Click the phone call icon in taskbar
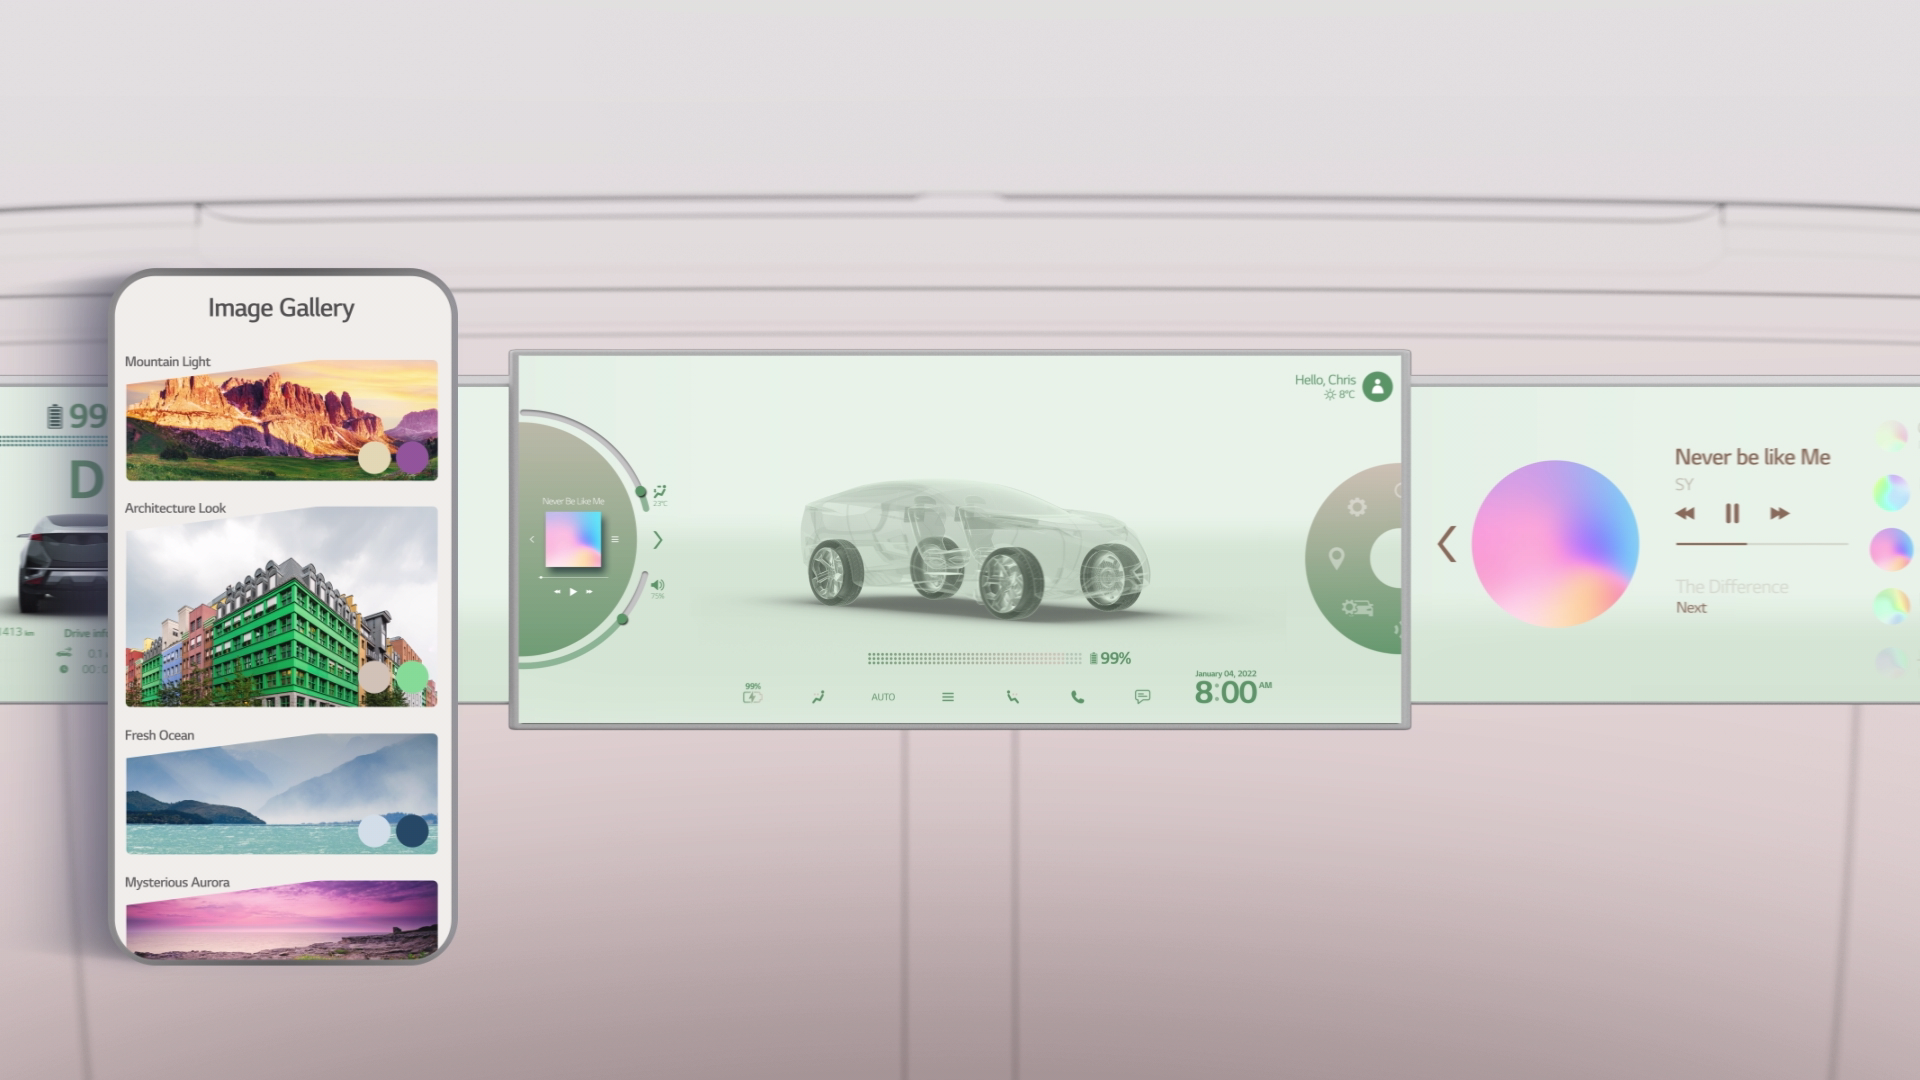 point(1077,696)
